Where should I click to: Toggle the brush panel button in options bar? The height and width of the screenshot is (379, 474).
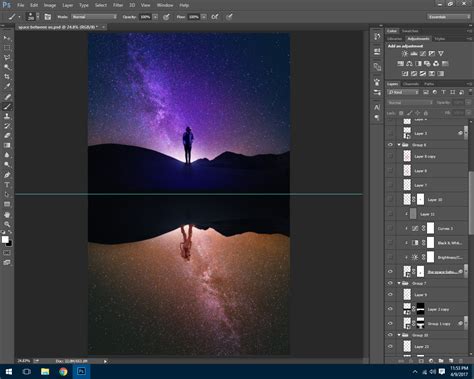(x=48, y=17)
